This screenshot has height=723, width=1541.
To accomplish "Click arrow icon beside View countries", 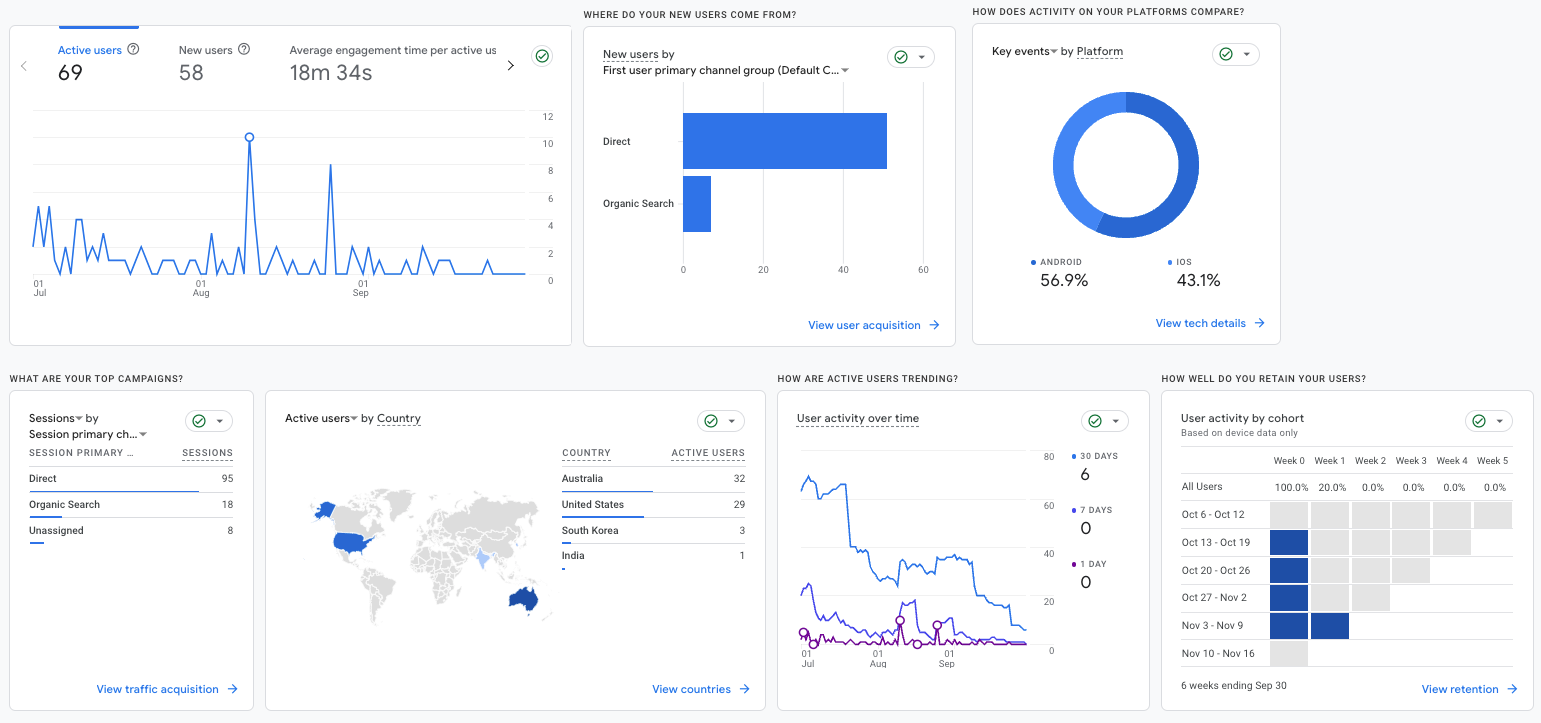I will tap(744, 689).
